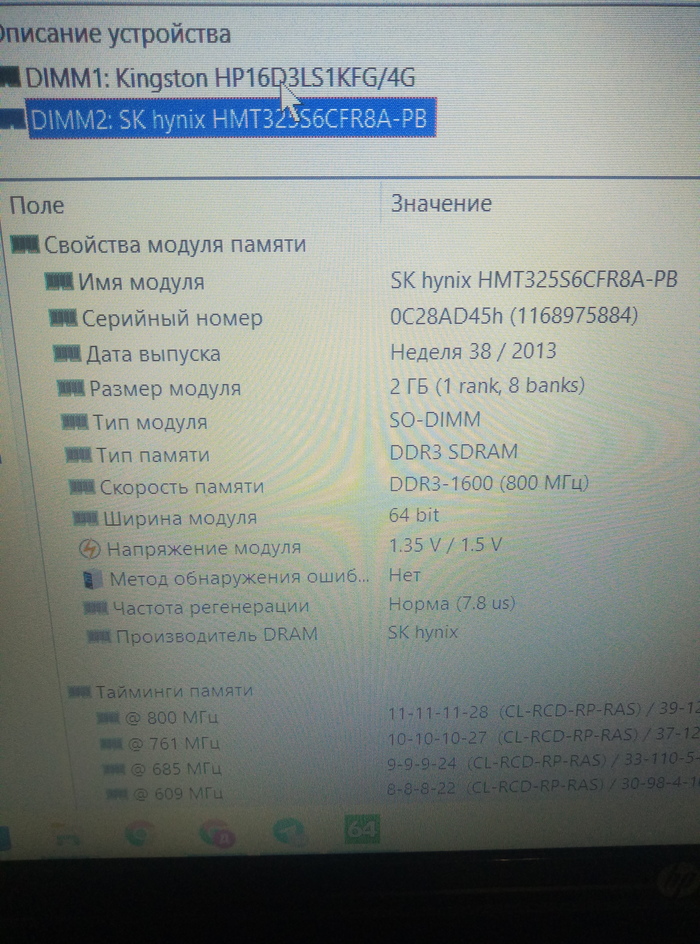This screenshot has height=944, width=700.
Task: Click icon next to 'Производитель DRAM'
Action: 99,636
